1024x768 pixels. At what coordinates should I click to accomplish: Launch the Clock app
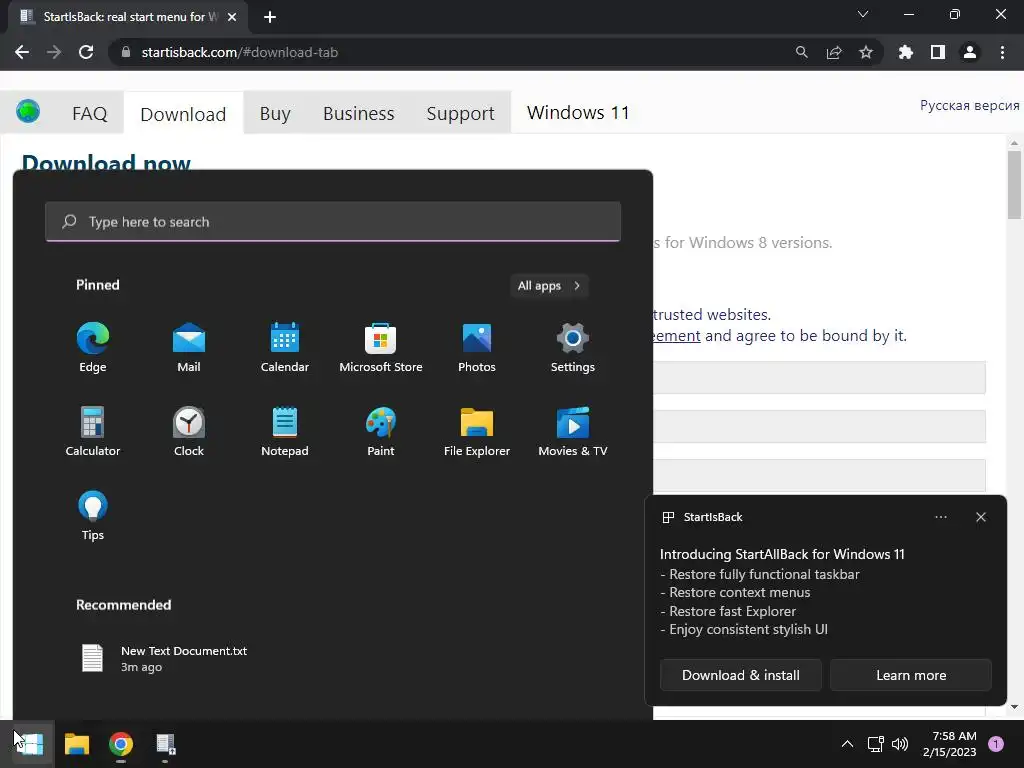point(189,431)
